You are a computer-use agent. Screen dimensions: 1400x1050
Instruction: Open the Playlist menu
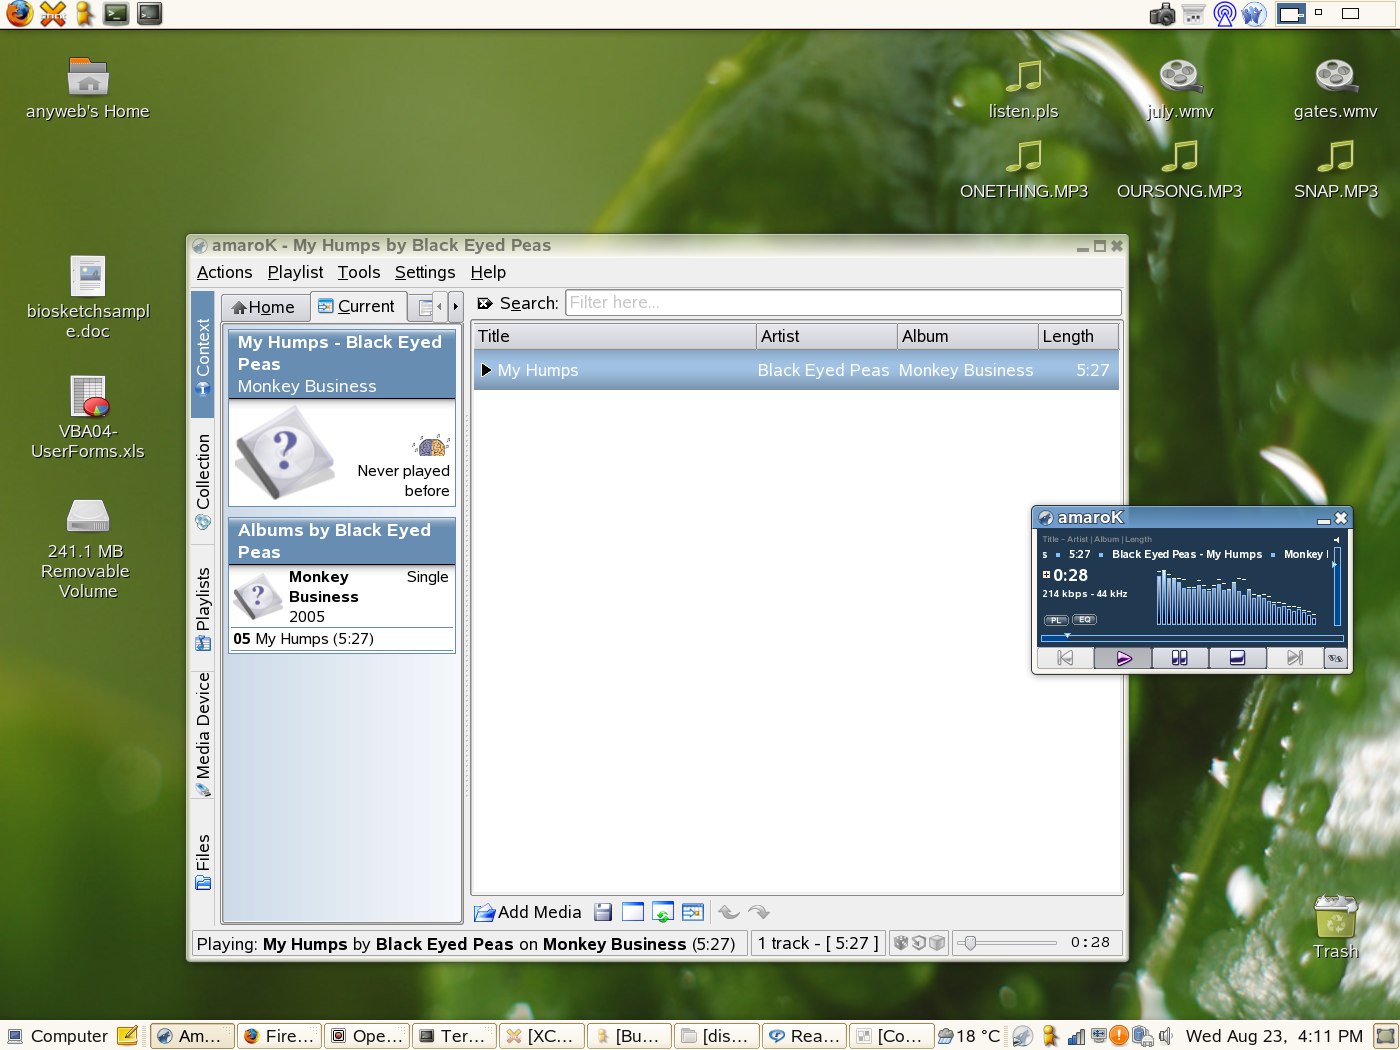point(295,272)
